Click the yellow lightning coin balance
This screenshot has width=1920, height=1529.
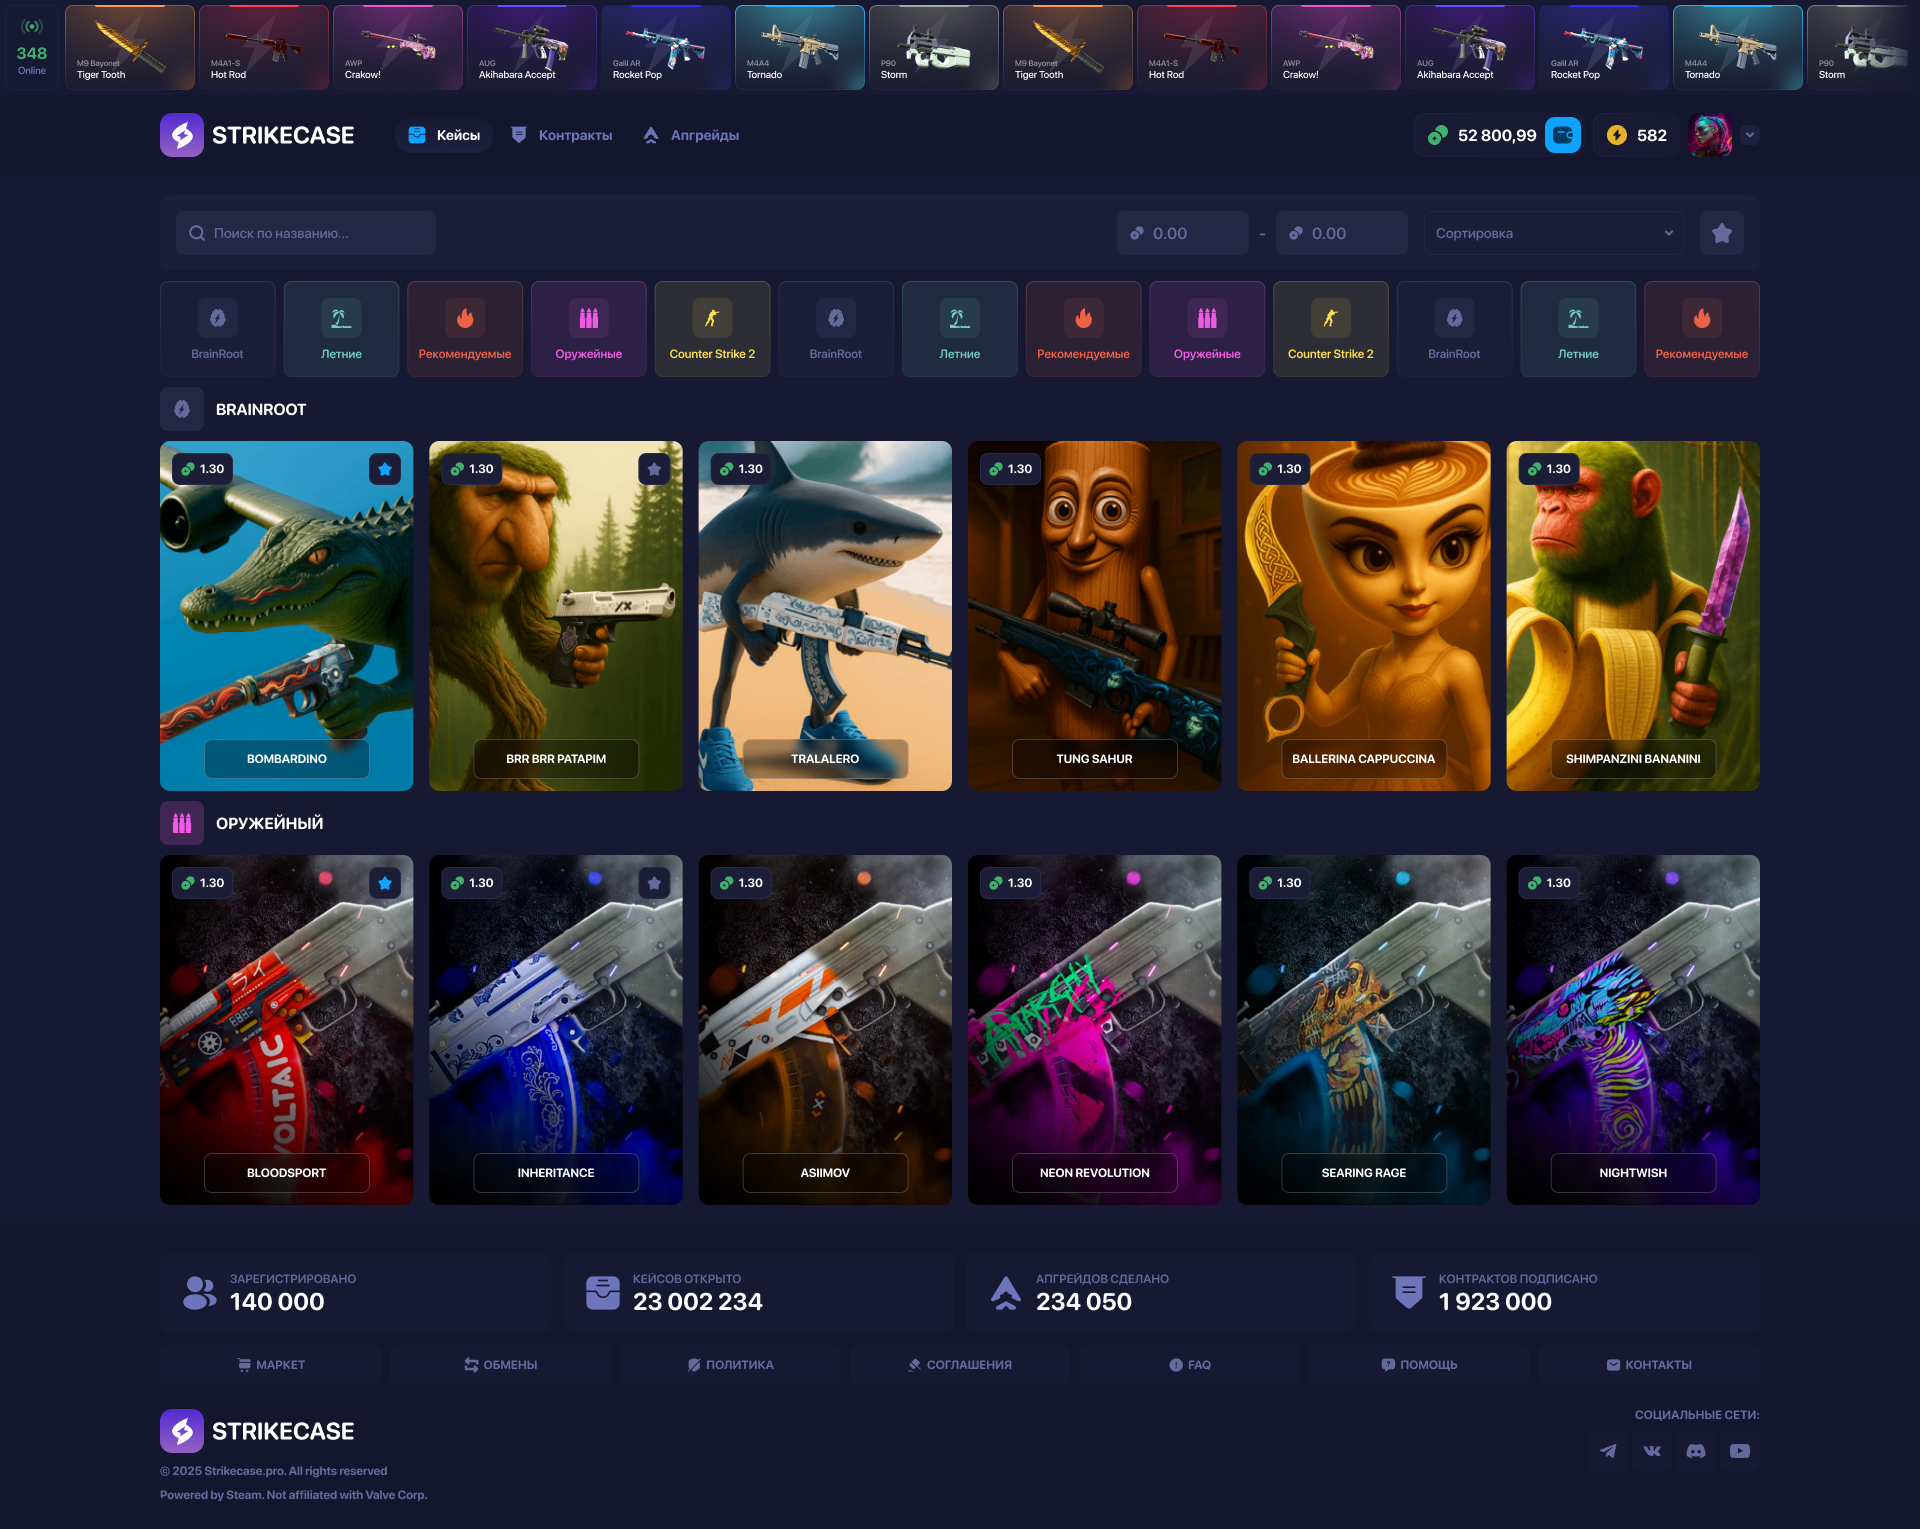click(1636, 135)
